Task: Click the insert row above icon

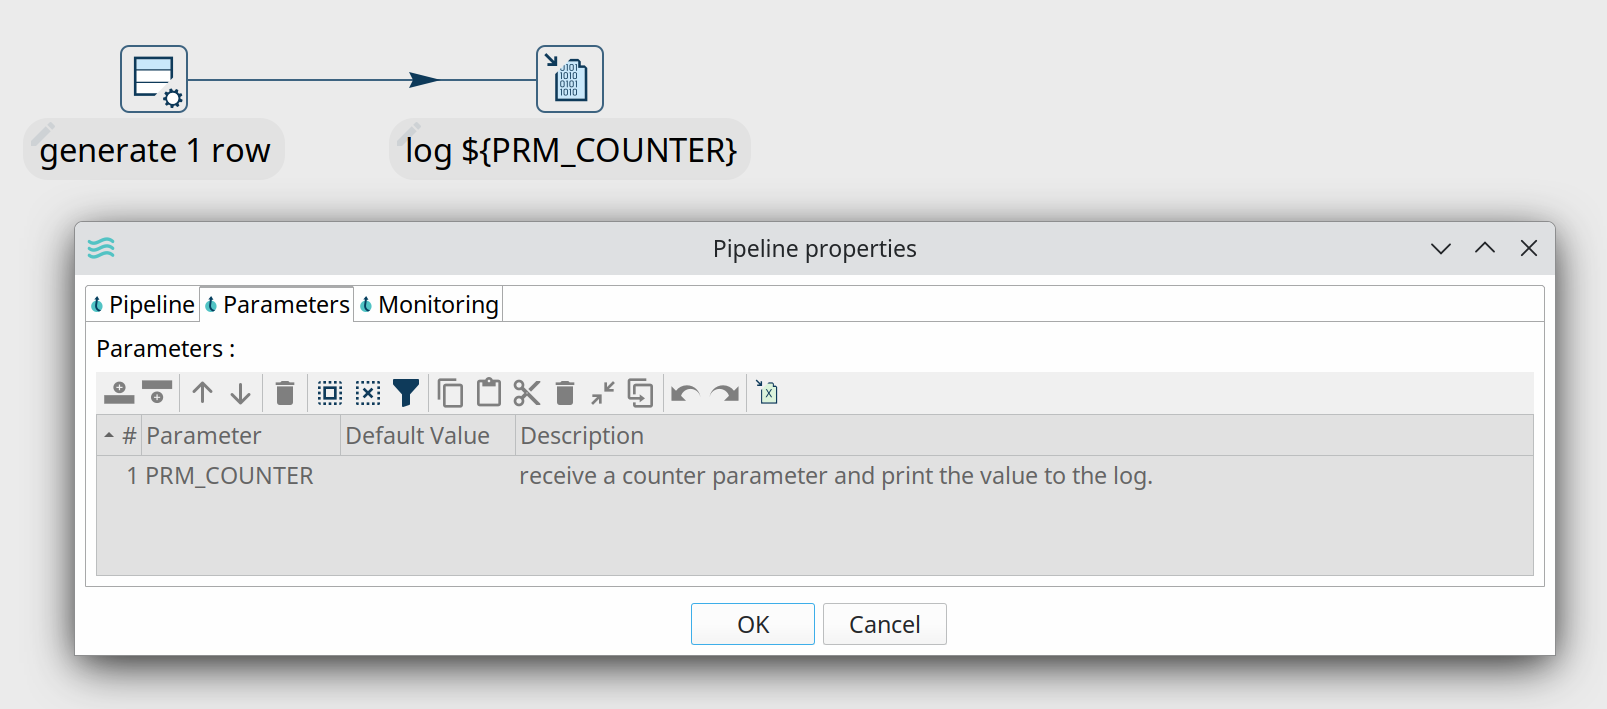Action: [x=119, y=393]
